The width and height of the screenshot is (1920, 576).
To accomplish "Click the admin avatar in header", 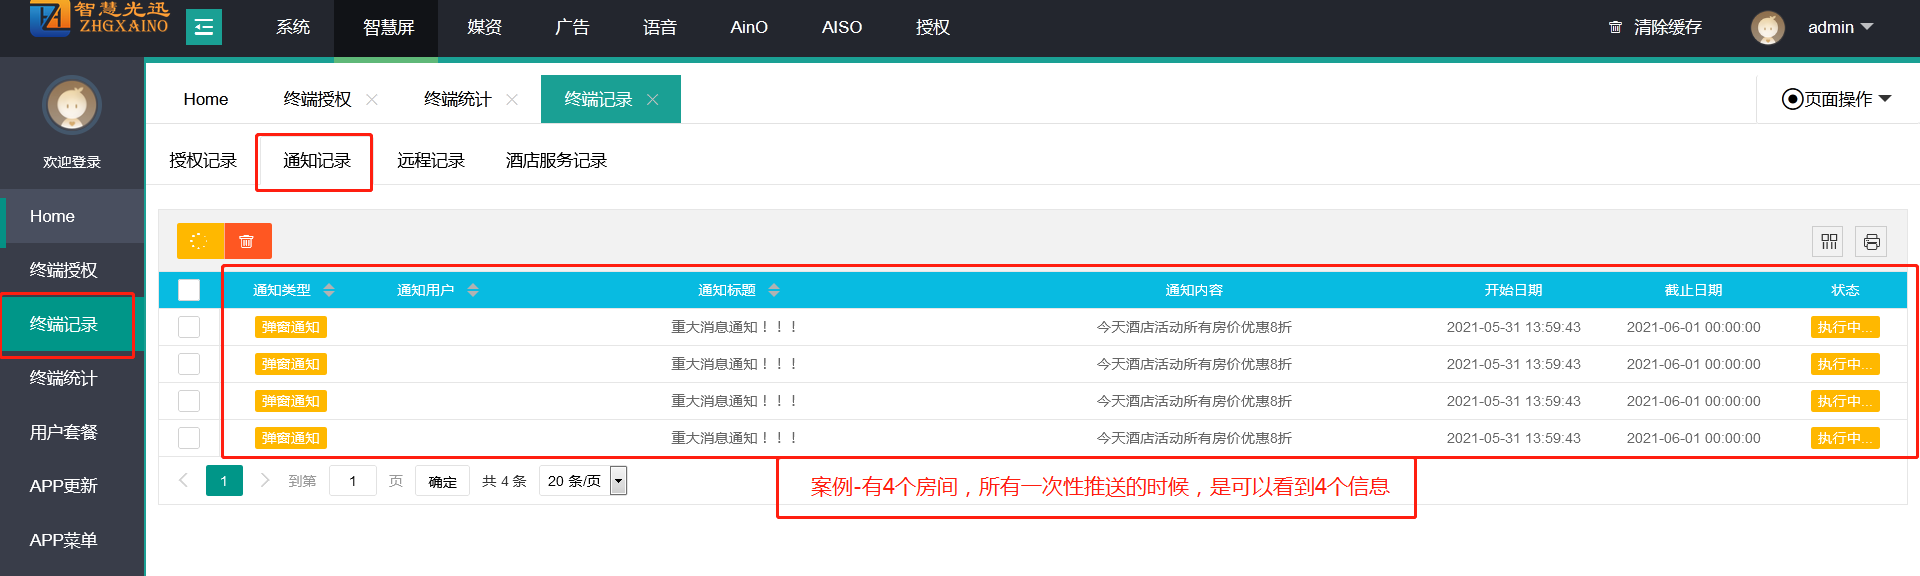I will (1767, 27).
